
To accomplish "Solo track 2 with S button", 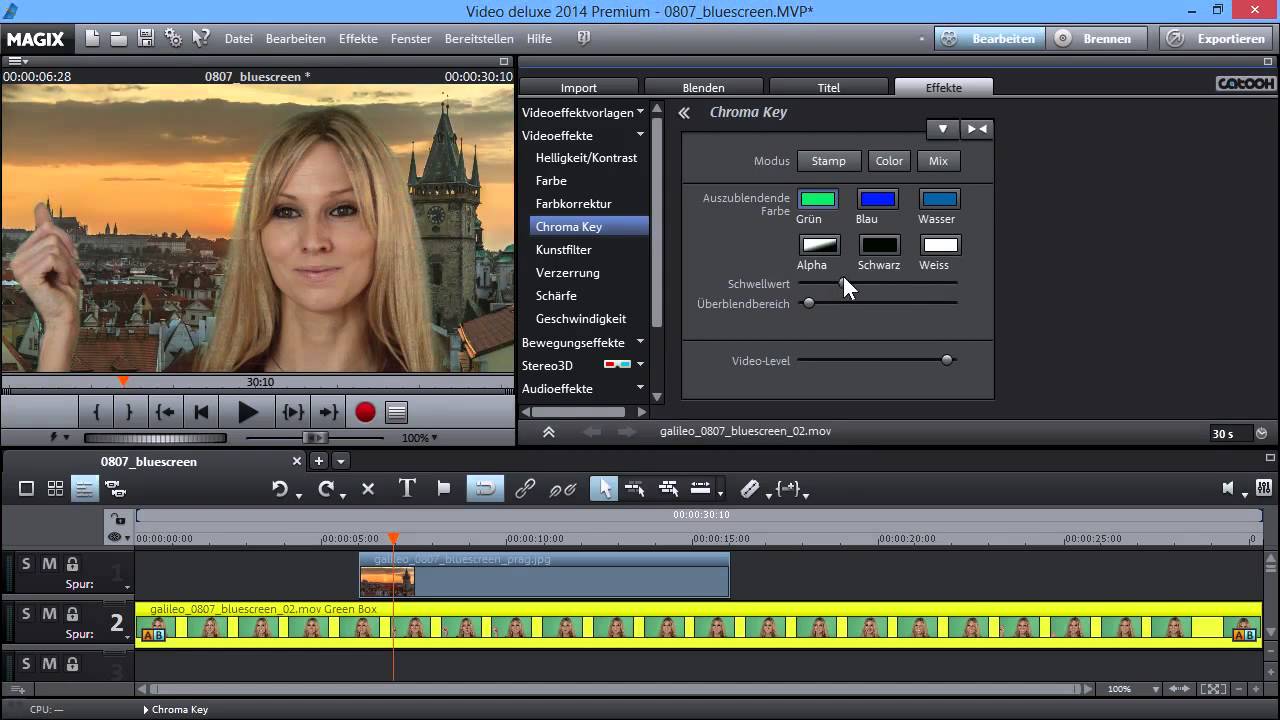I will coord(26,614).
